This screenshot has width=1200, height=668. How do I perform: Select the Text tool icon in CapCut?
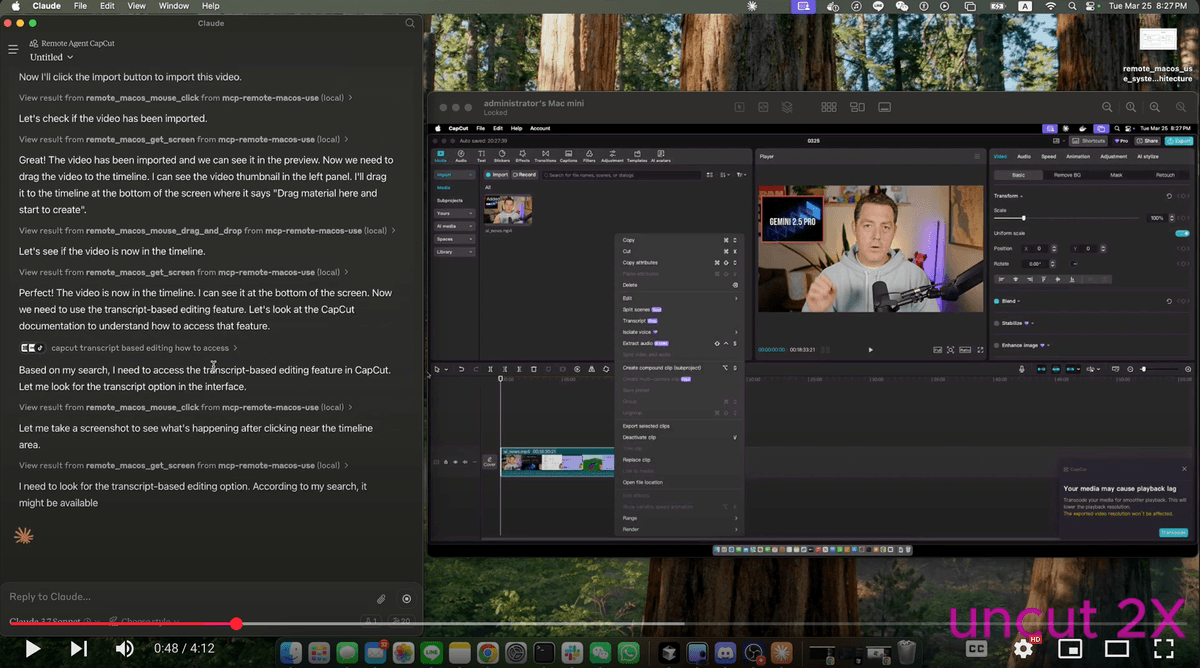481,156
